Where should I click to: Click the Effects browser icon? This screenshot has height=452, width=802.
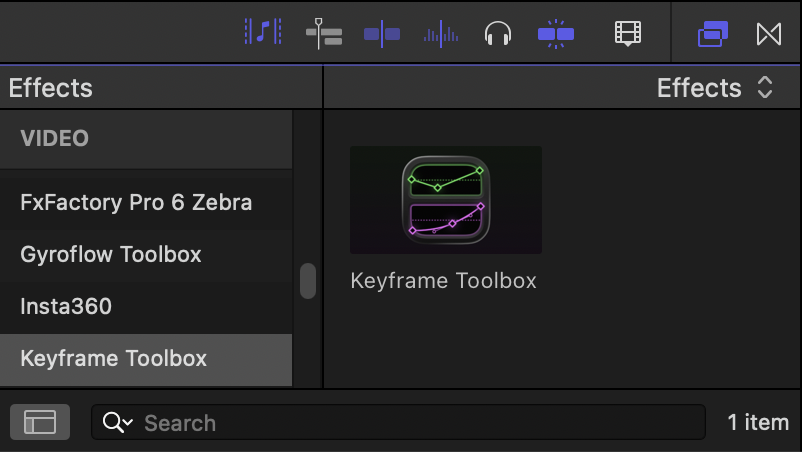[712, 34]
